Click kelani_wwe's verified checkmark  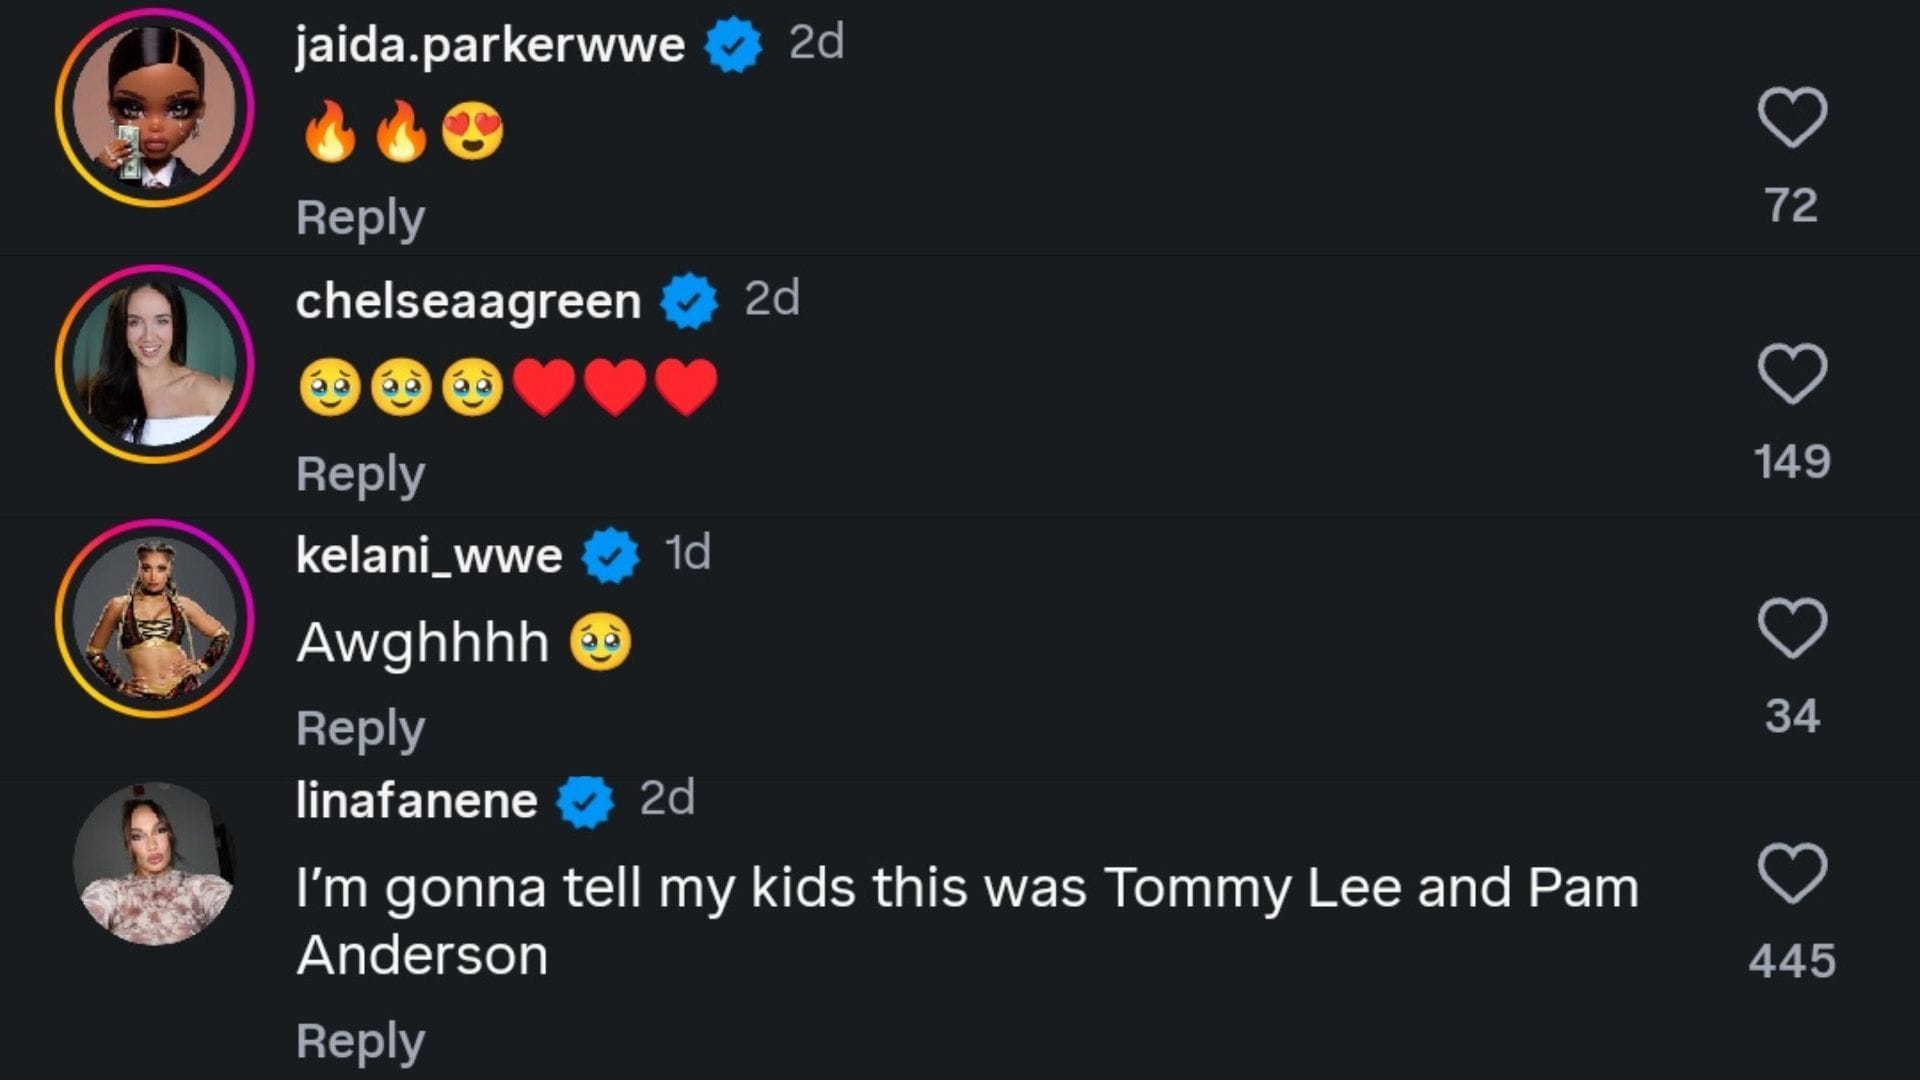click(x=610, y=552)
